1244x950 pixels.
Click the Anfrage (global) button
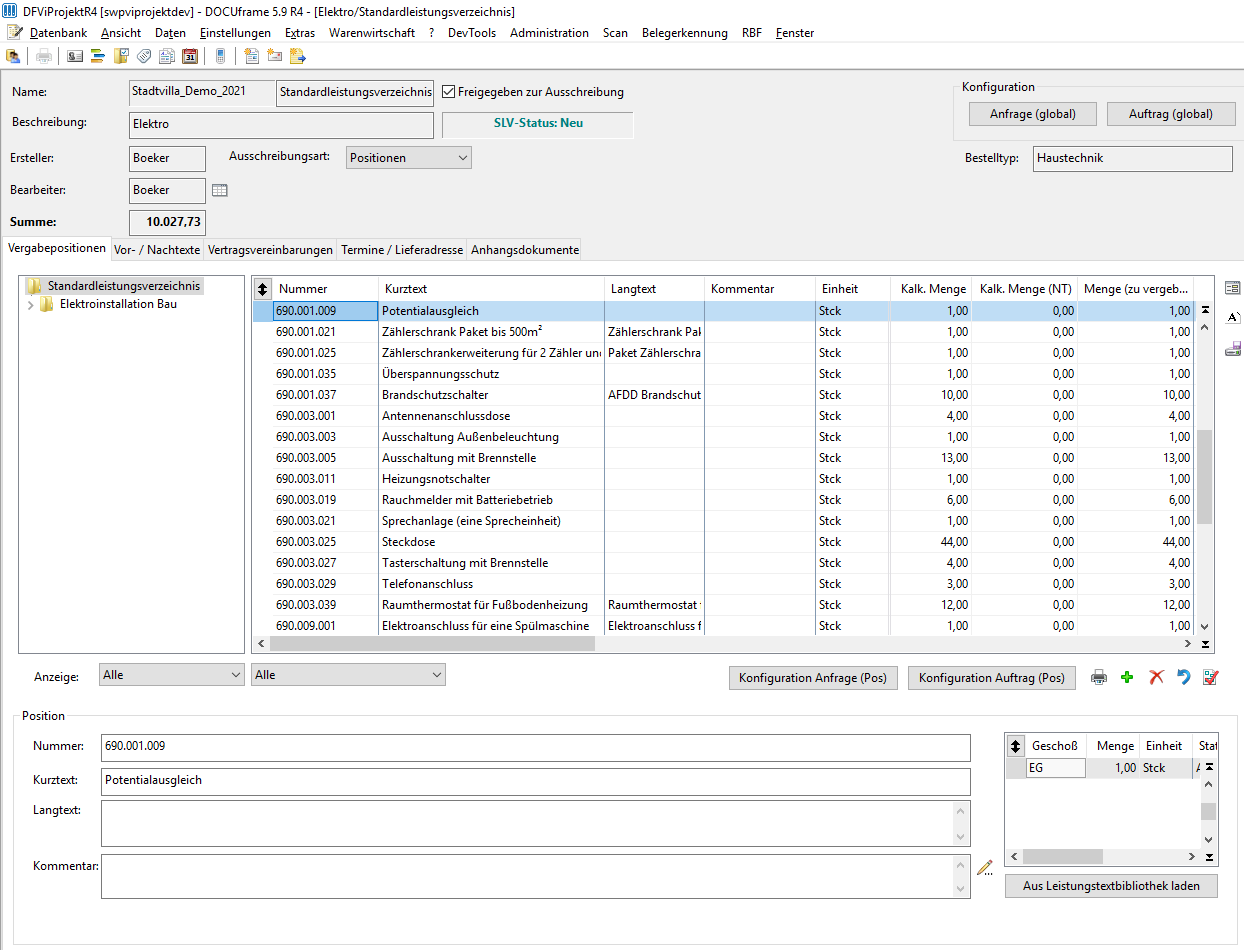1033,114
